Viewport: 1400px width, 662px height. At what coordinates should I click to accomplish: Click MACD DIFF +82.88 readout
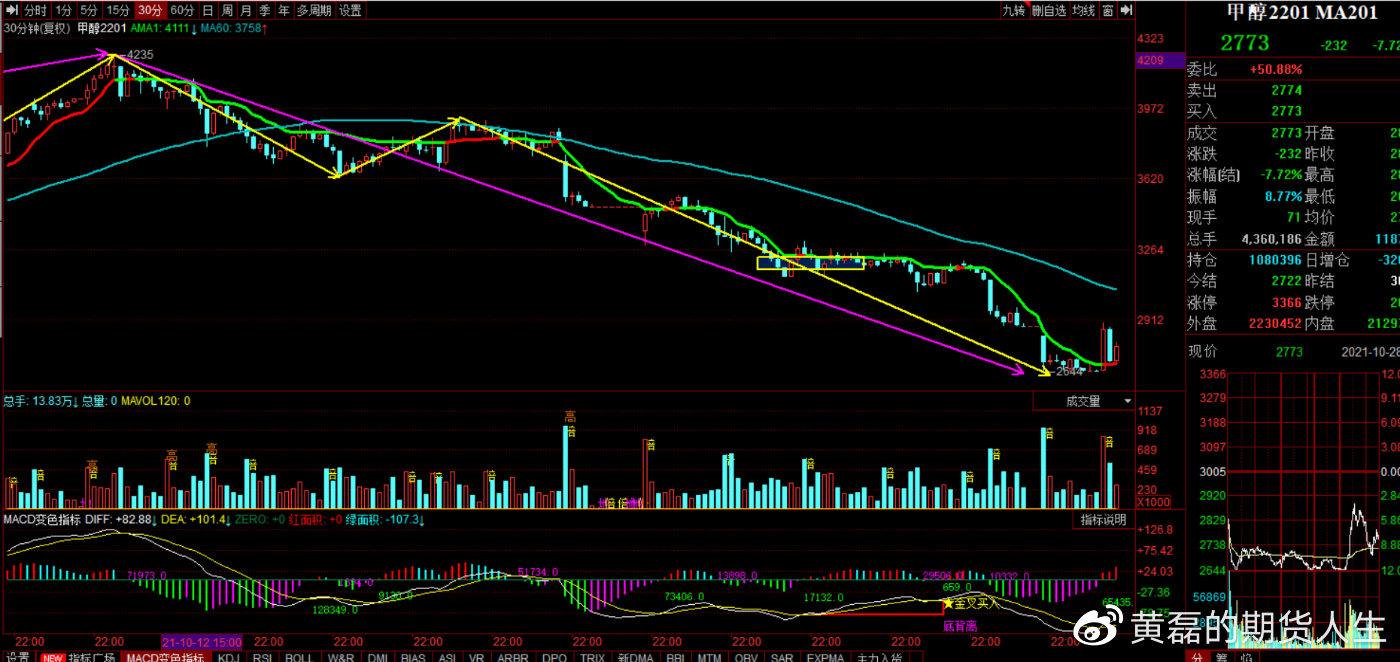click(x=116, y=520)
